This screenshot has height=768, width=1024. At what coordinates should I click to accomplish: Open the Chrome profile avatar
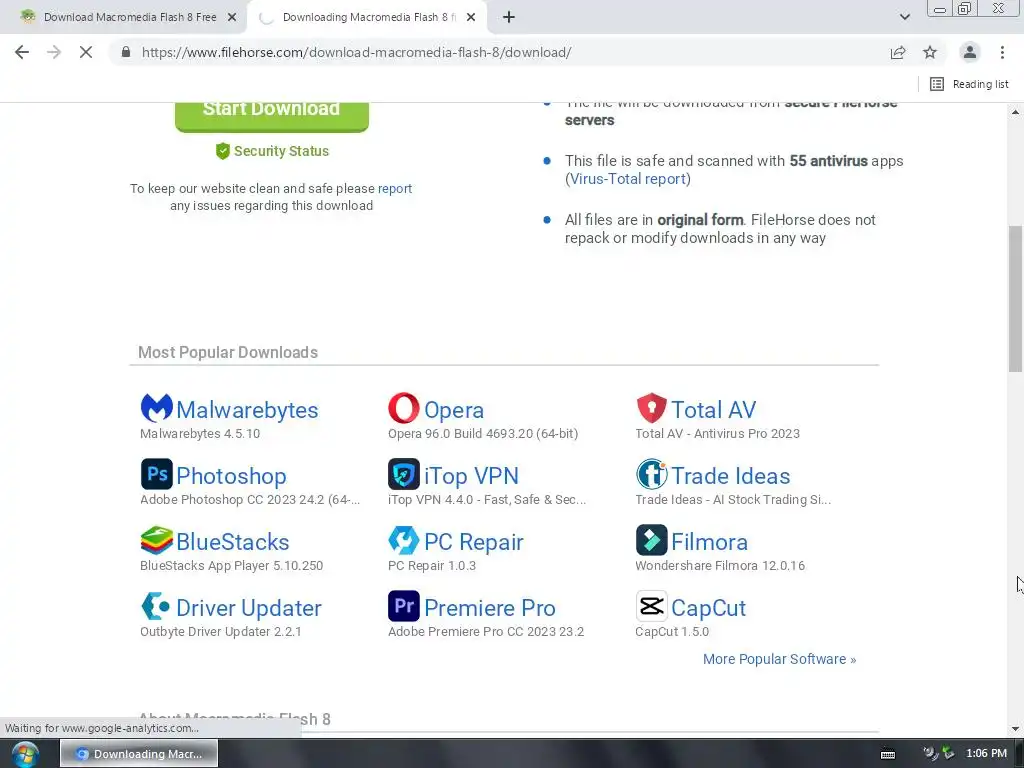pyautogui.click(x=970, y=52)
